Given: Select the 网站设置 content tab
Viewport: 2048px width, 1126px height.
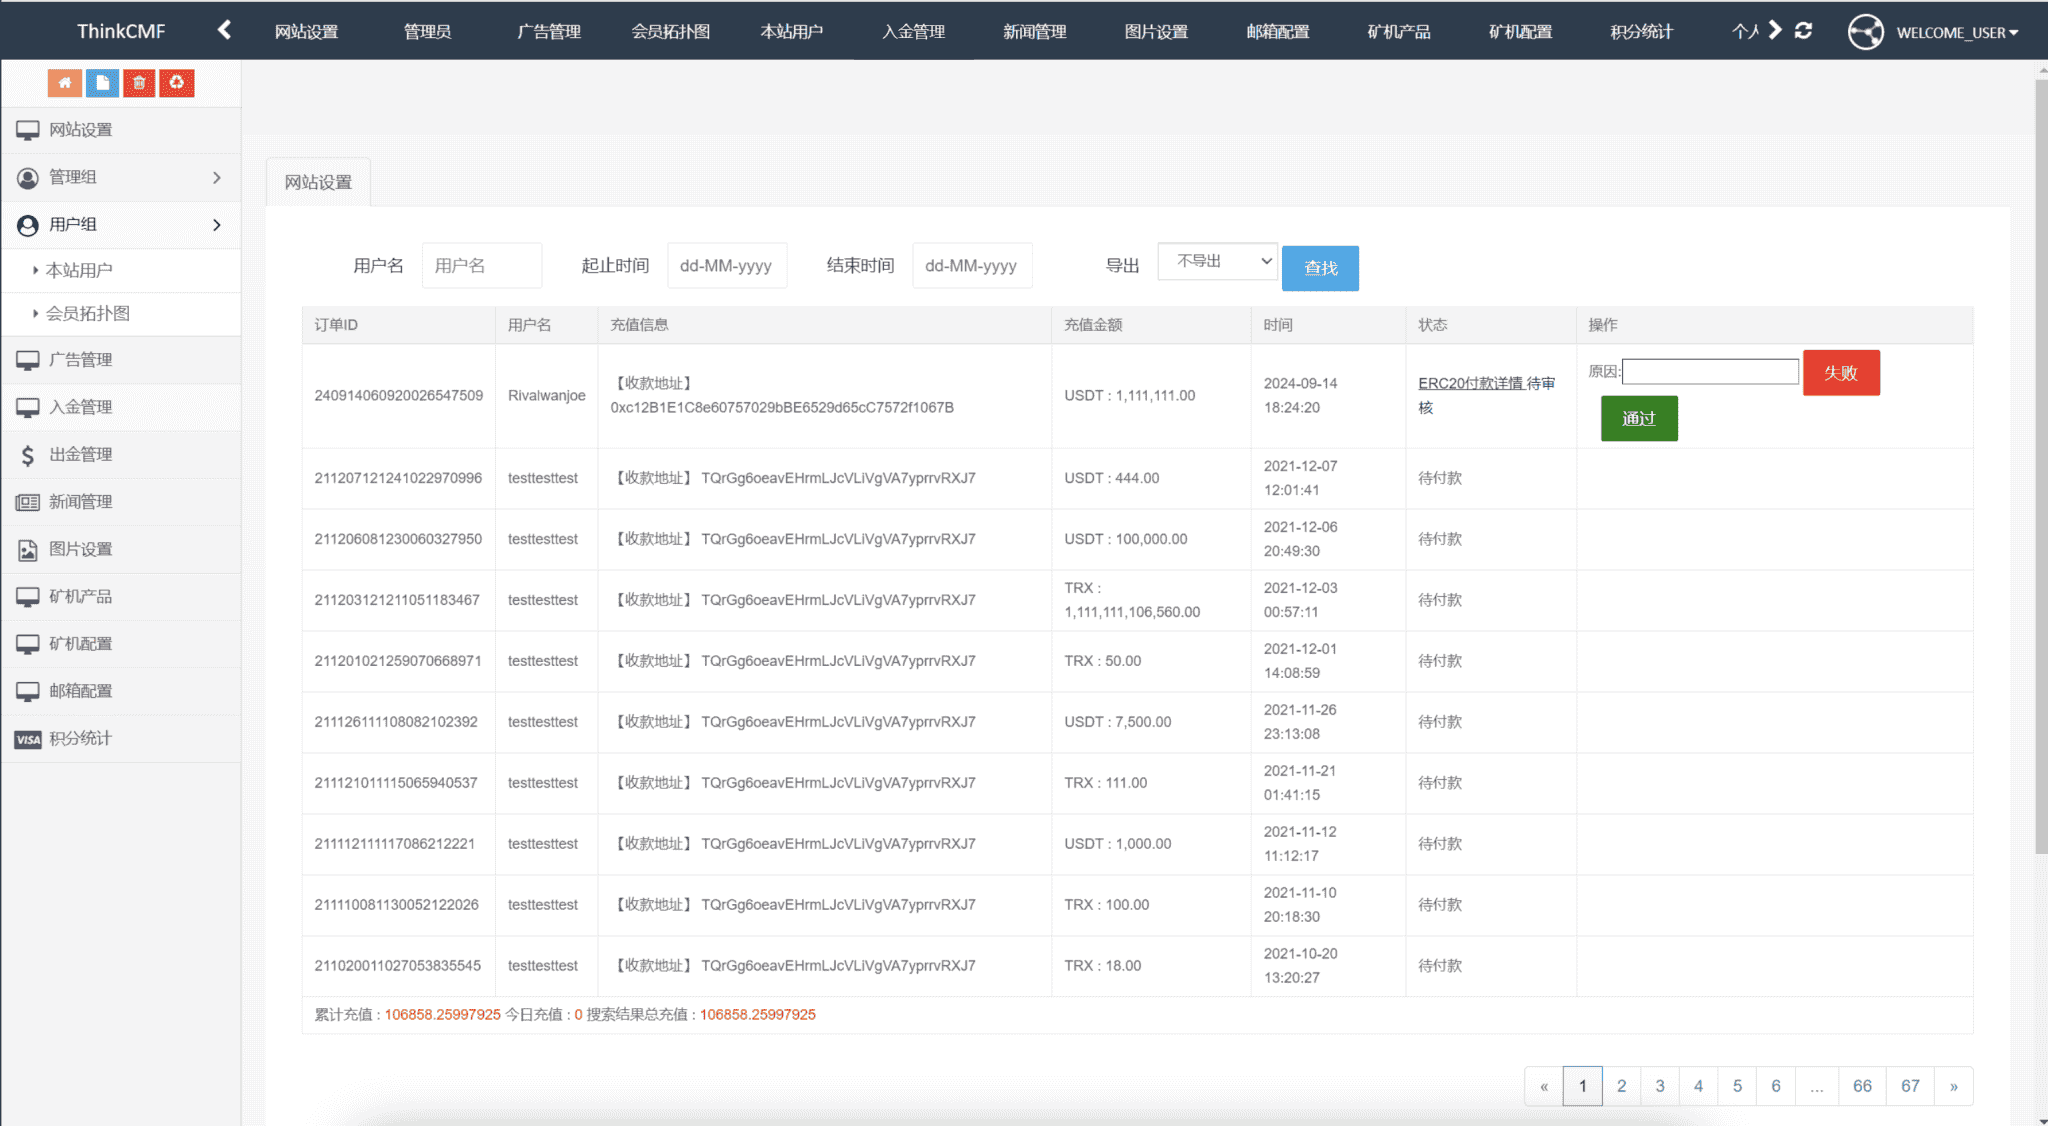Looking at the screenshot, I should 318,182.
